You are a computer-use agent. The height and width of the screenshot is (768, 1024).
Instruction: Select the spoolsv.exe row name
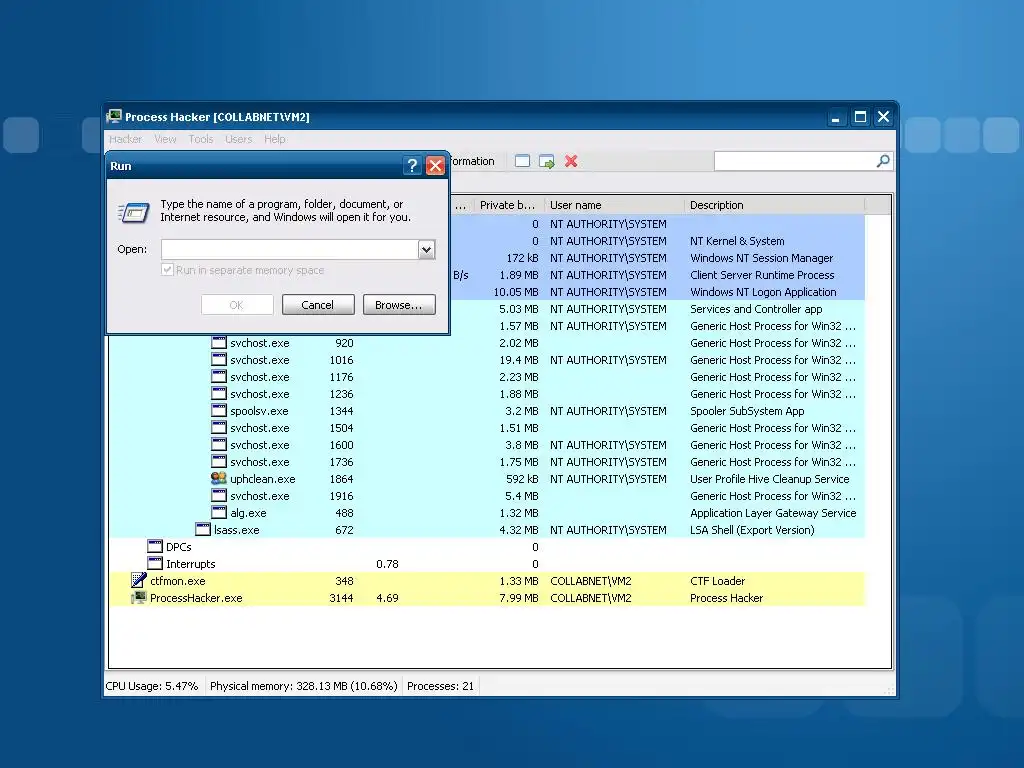click(x=259, y=411)
